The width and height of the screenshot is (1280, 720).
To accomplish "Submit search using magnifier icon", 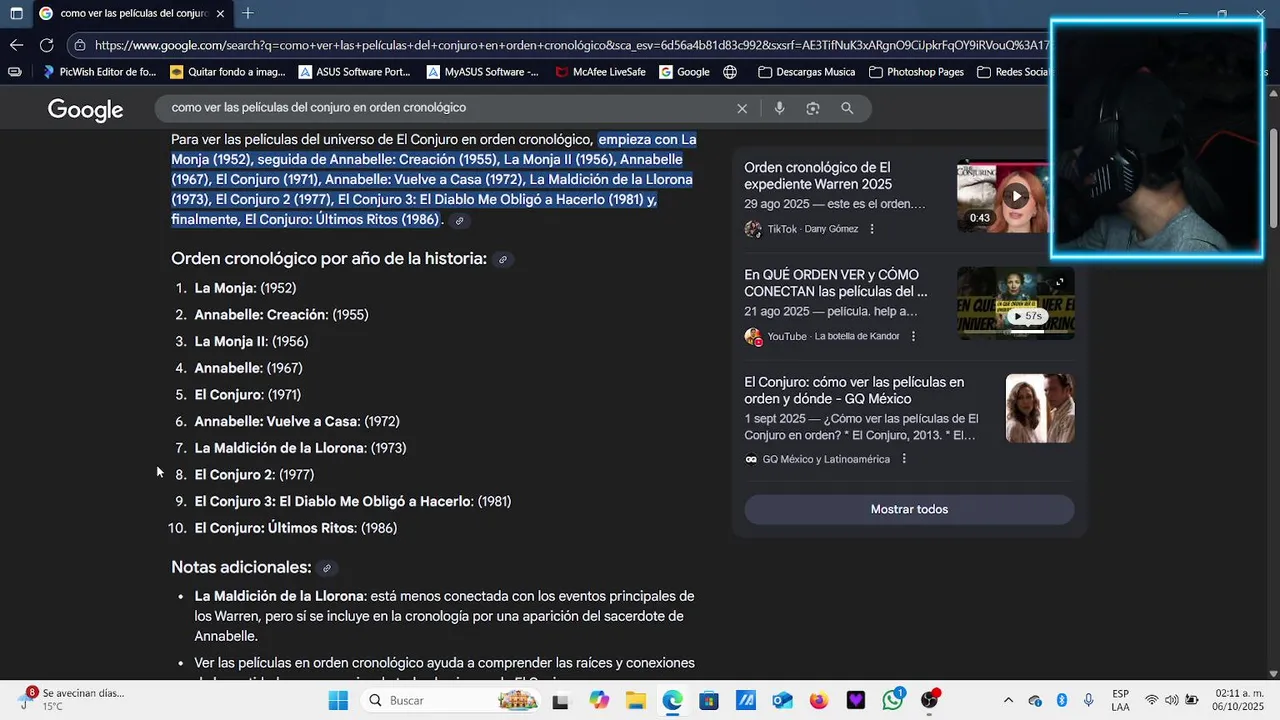I will pos(847,108).
